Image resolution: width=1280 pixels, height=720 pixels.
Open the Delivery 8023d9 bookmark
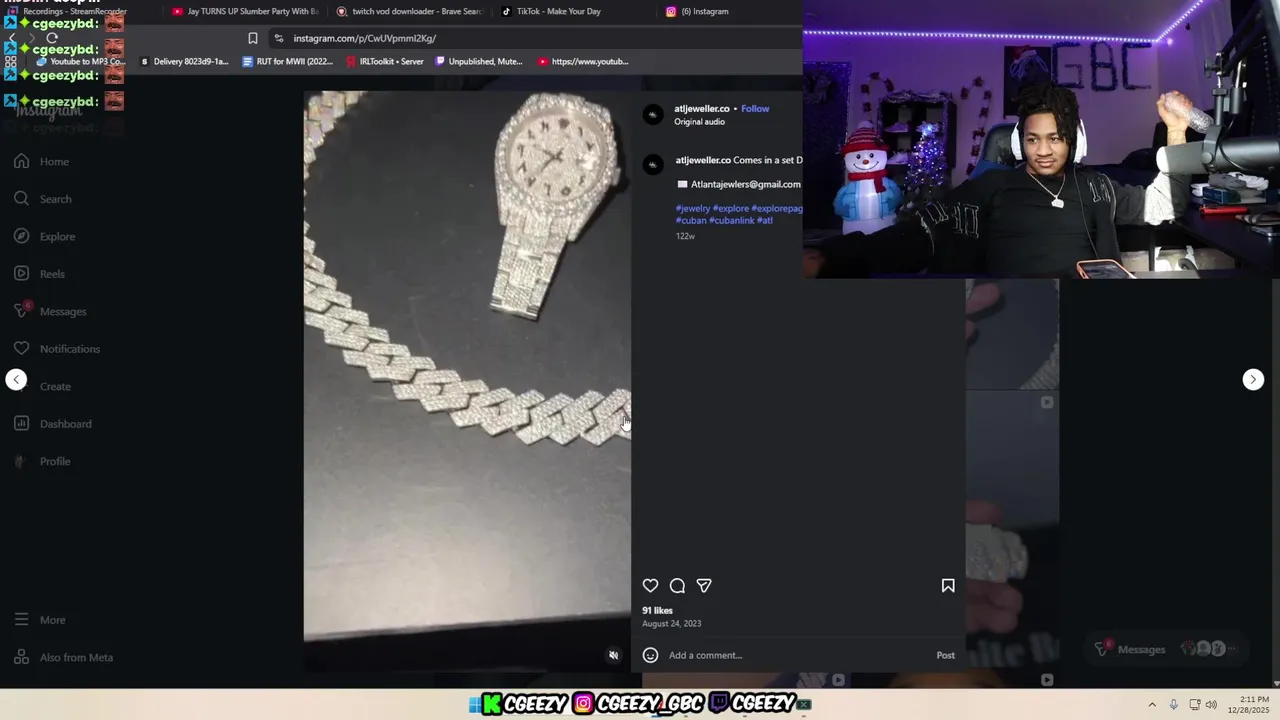click(x=184, y=61)
